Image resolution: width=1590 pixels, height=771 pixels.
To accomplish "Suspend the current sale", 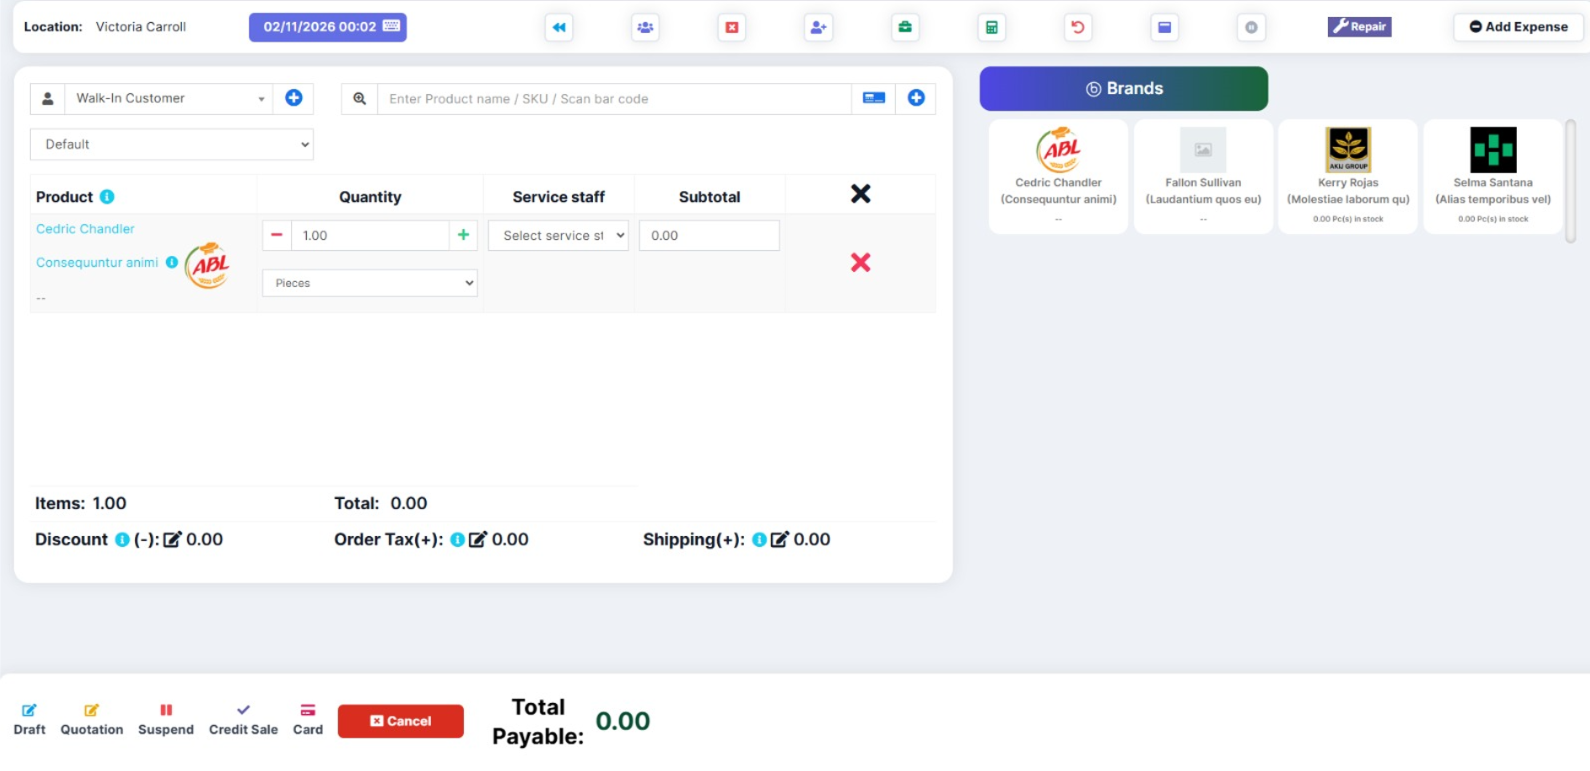I will click(x=166, y=720).
